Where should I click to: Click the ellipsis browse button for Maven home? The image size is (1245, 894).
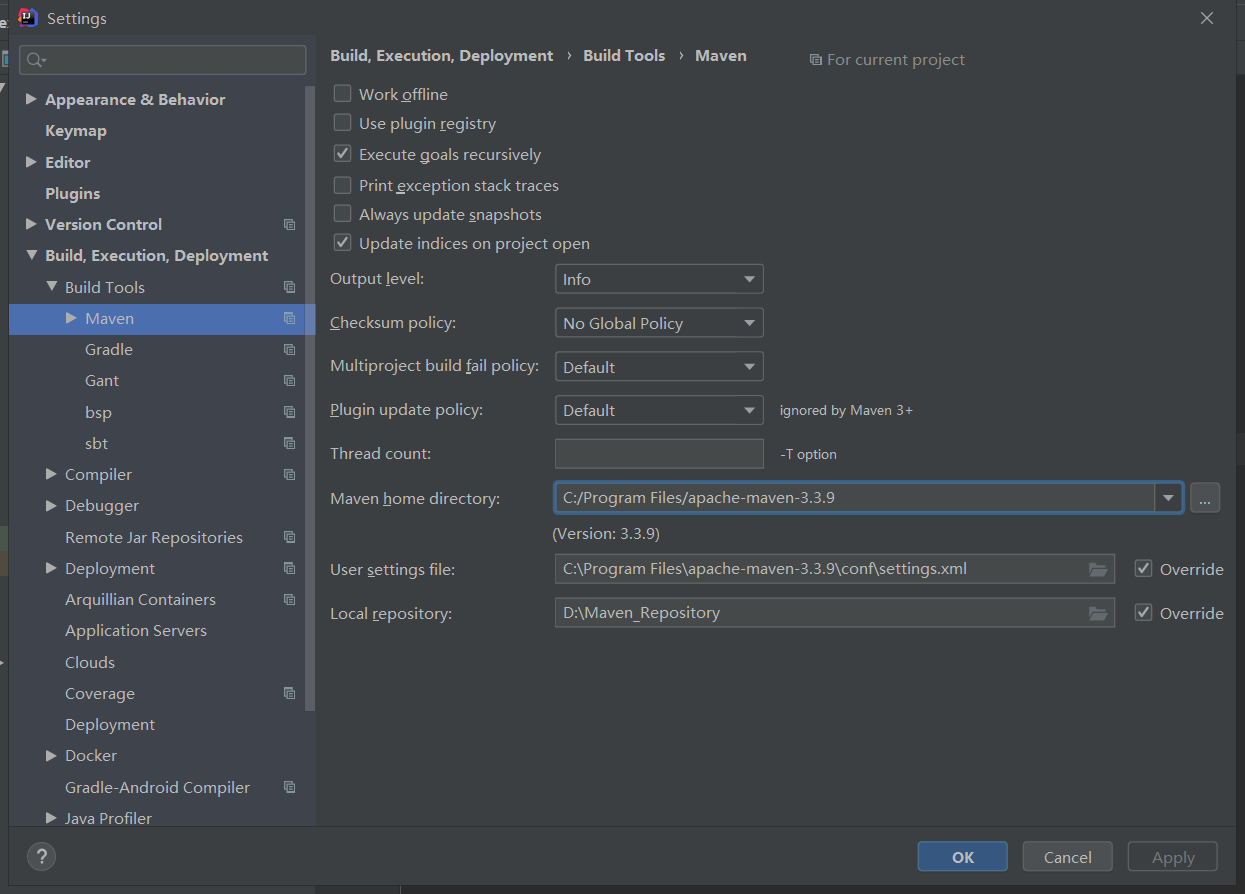click(x=1205, y=497)
